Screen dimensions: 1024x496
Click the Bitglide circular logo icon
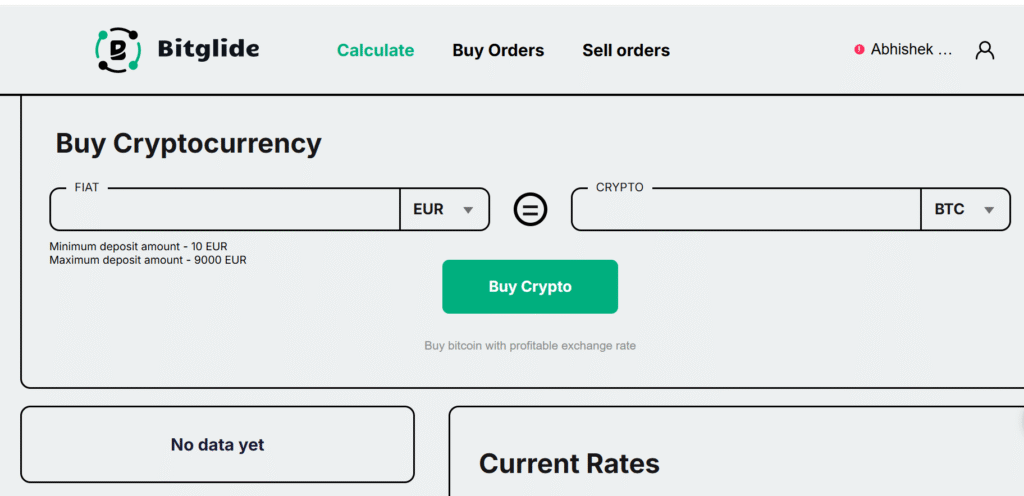pos(118,50)
